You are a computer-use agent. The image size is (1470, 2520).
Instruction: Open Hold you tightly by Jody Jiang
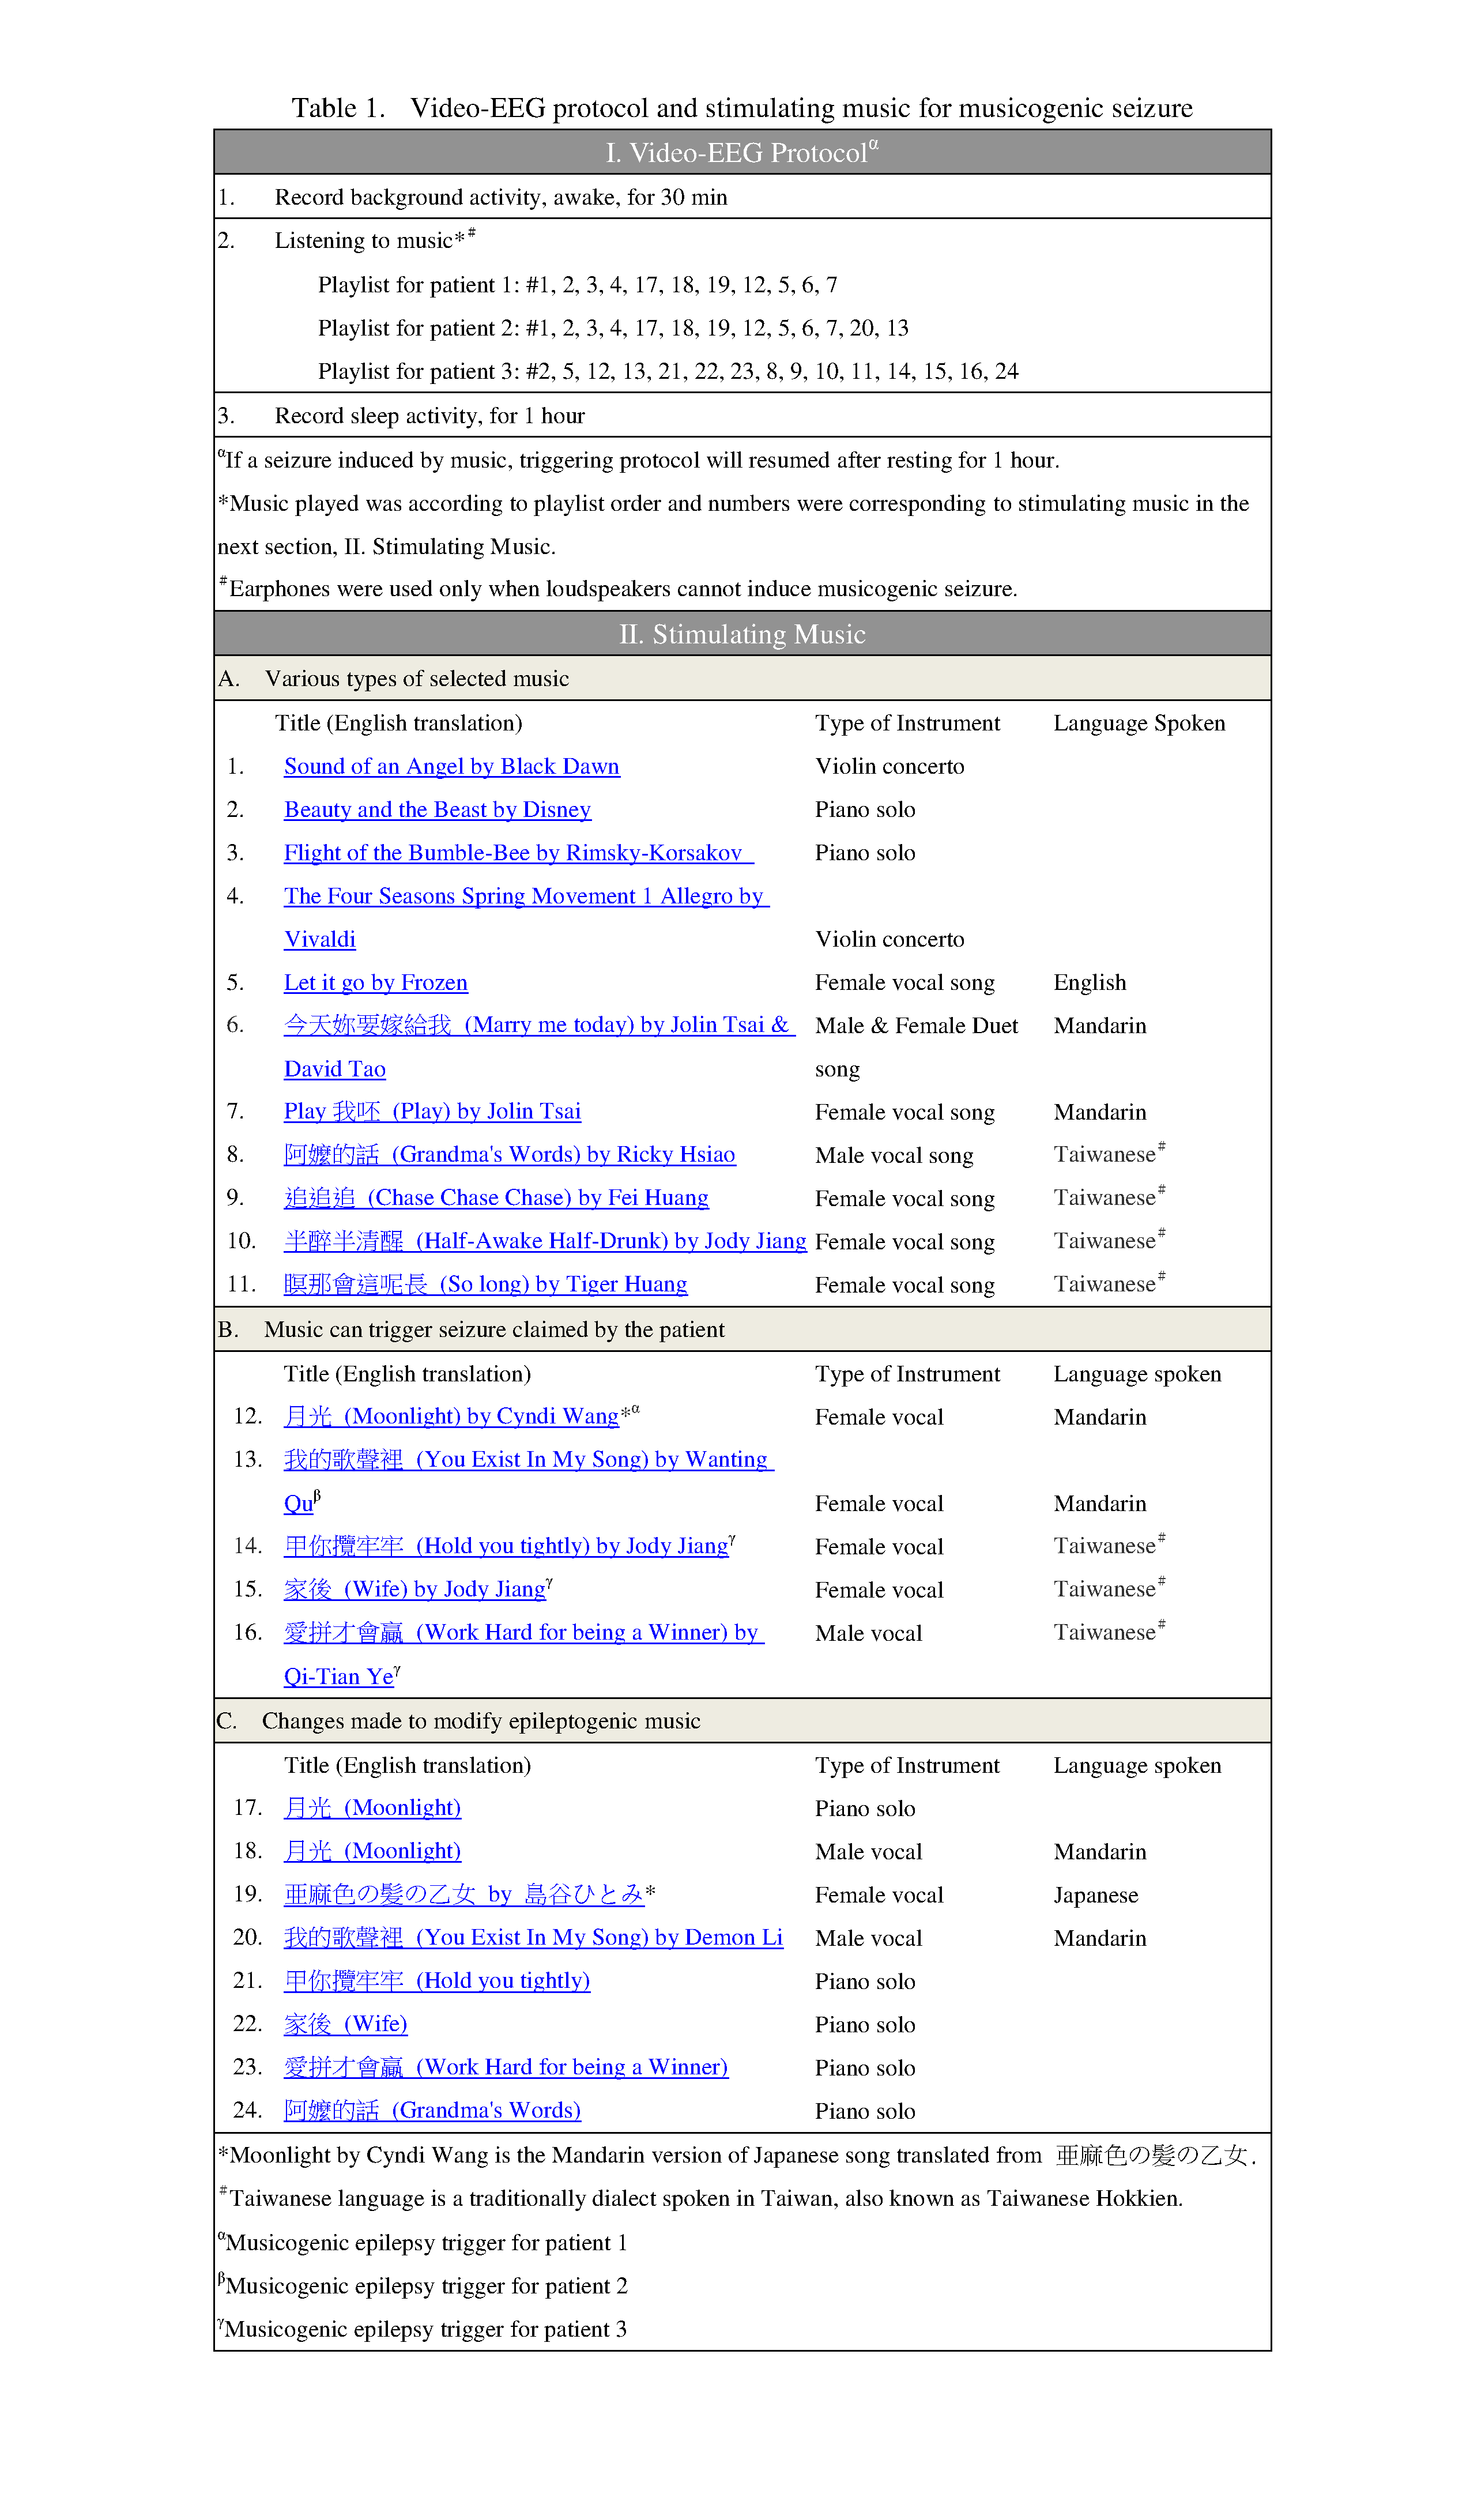coord(506,1546)
